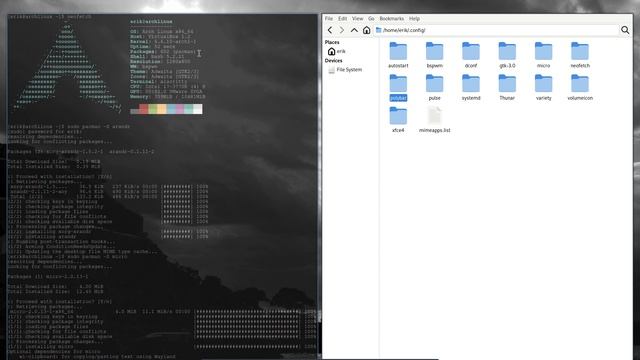The width and height of the screenshot is (640, 360).
Task: Open the Bookmarks menu
Action: coord(391,19)
